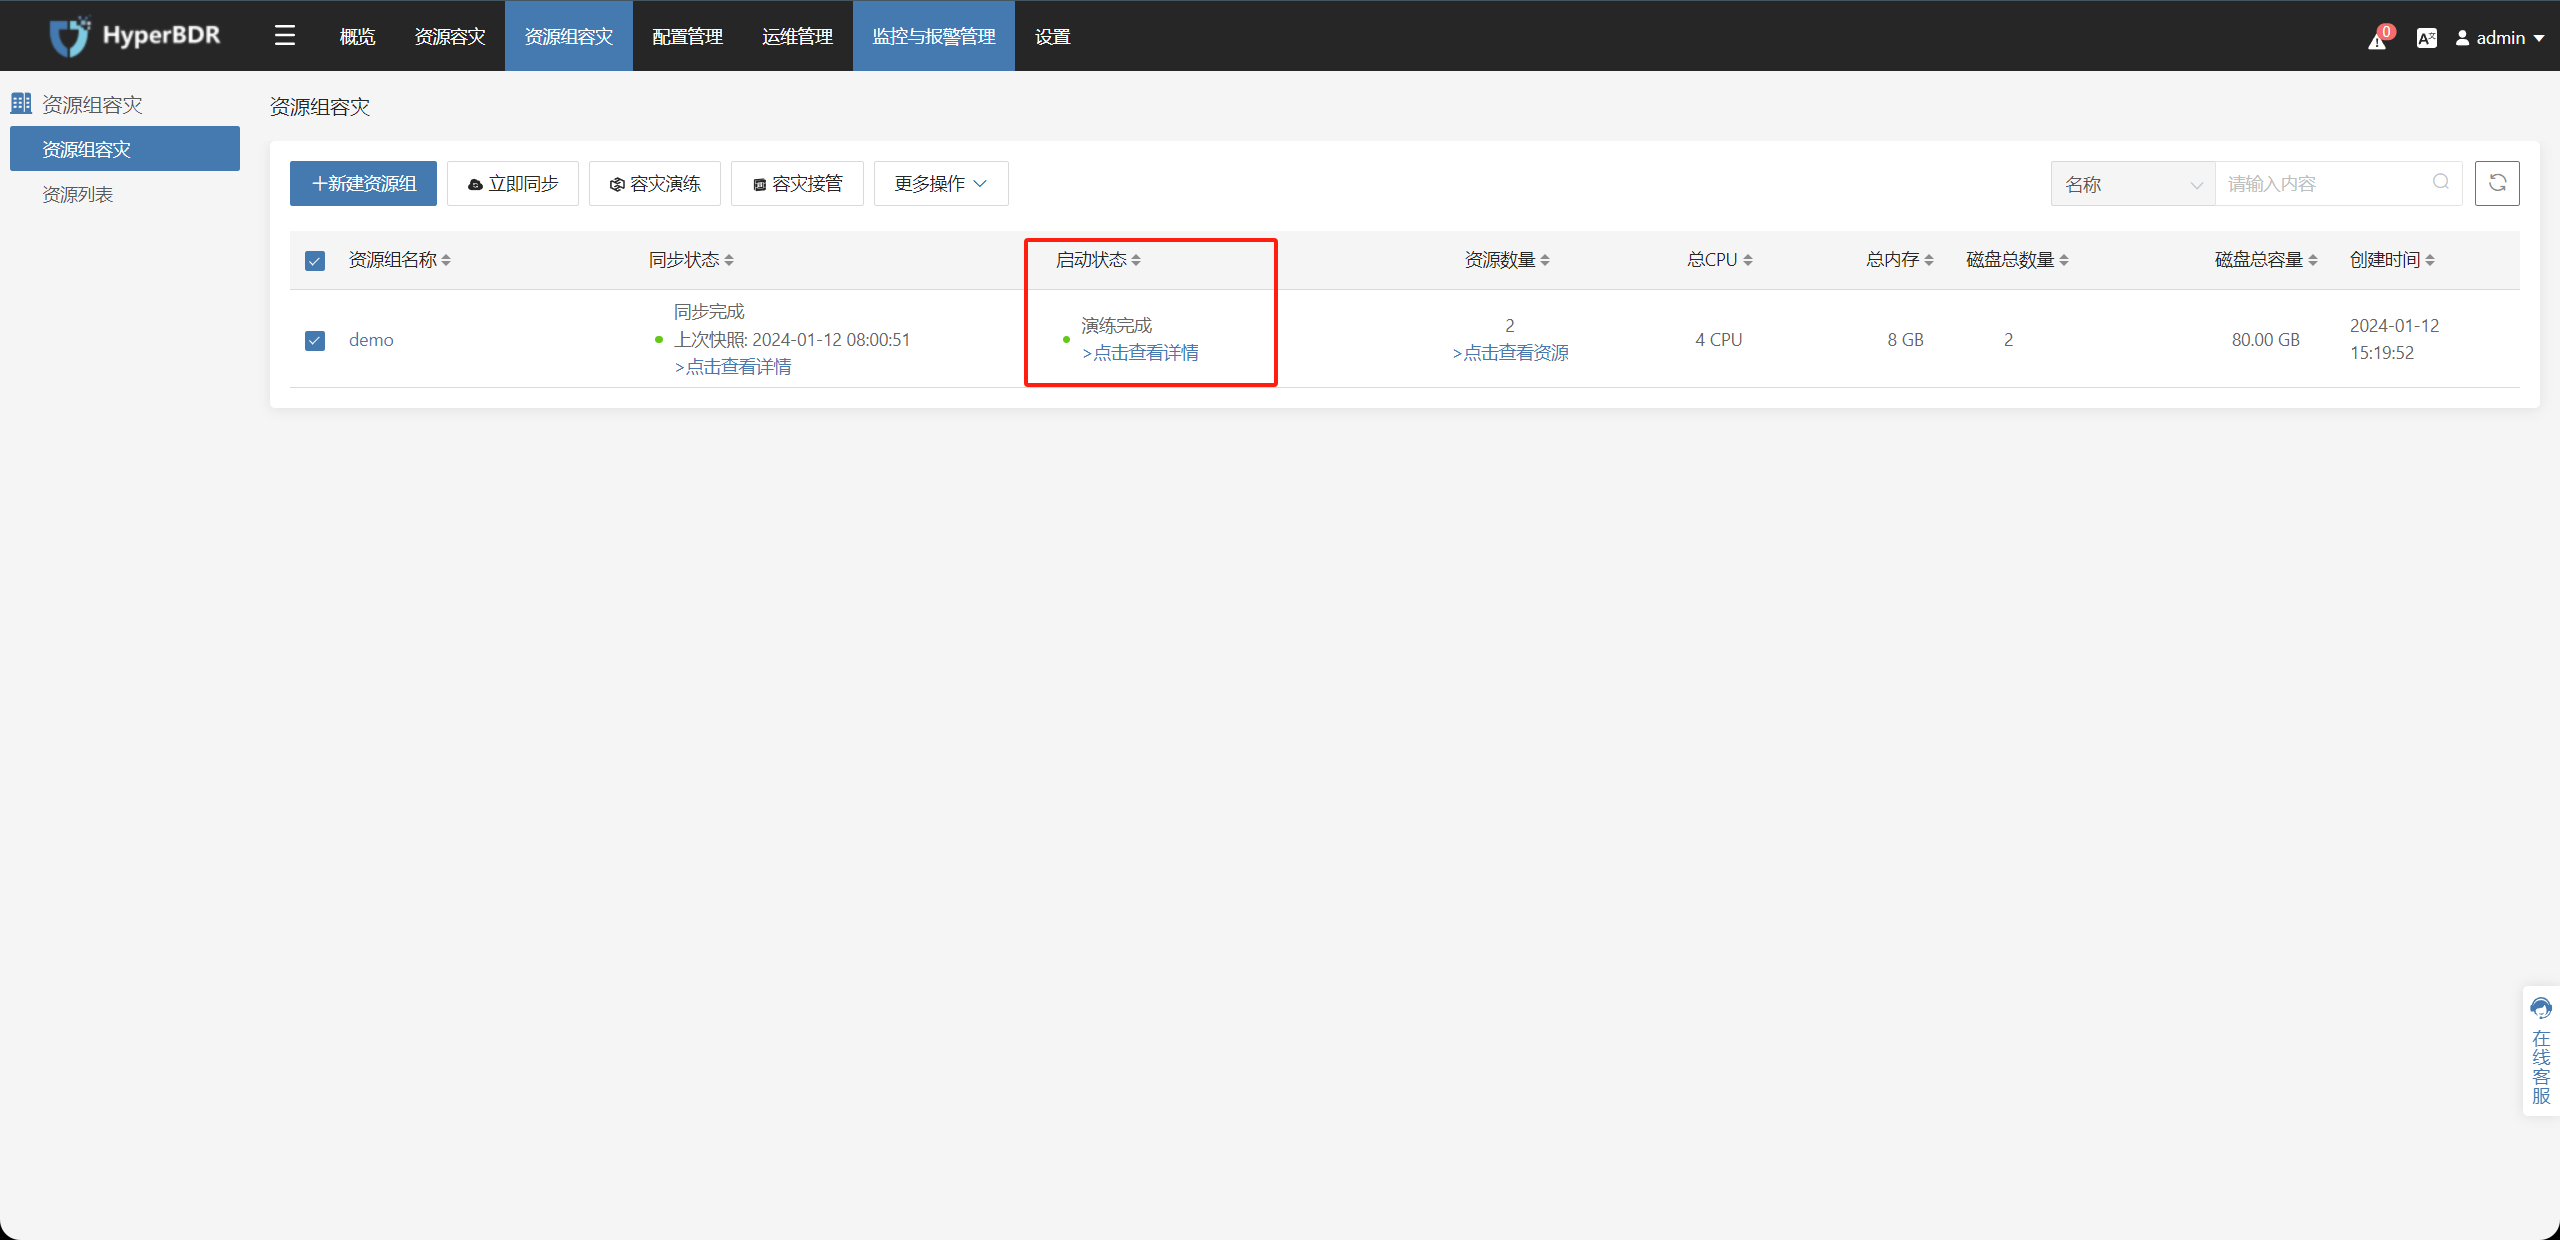Open the admin user menu
Viewport: 2560px width, 1240px height.
(2499, 38)
